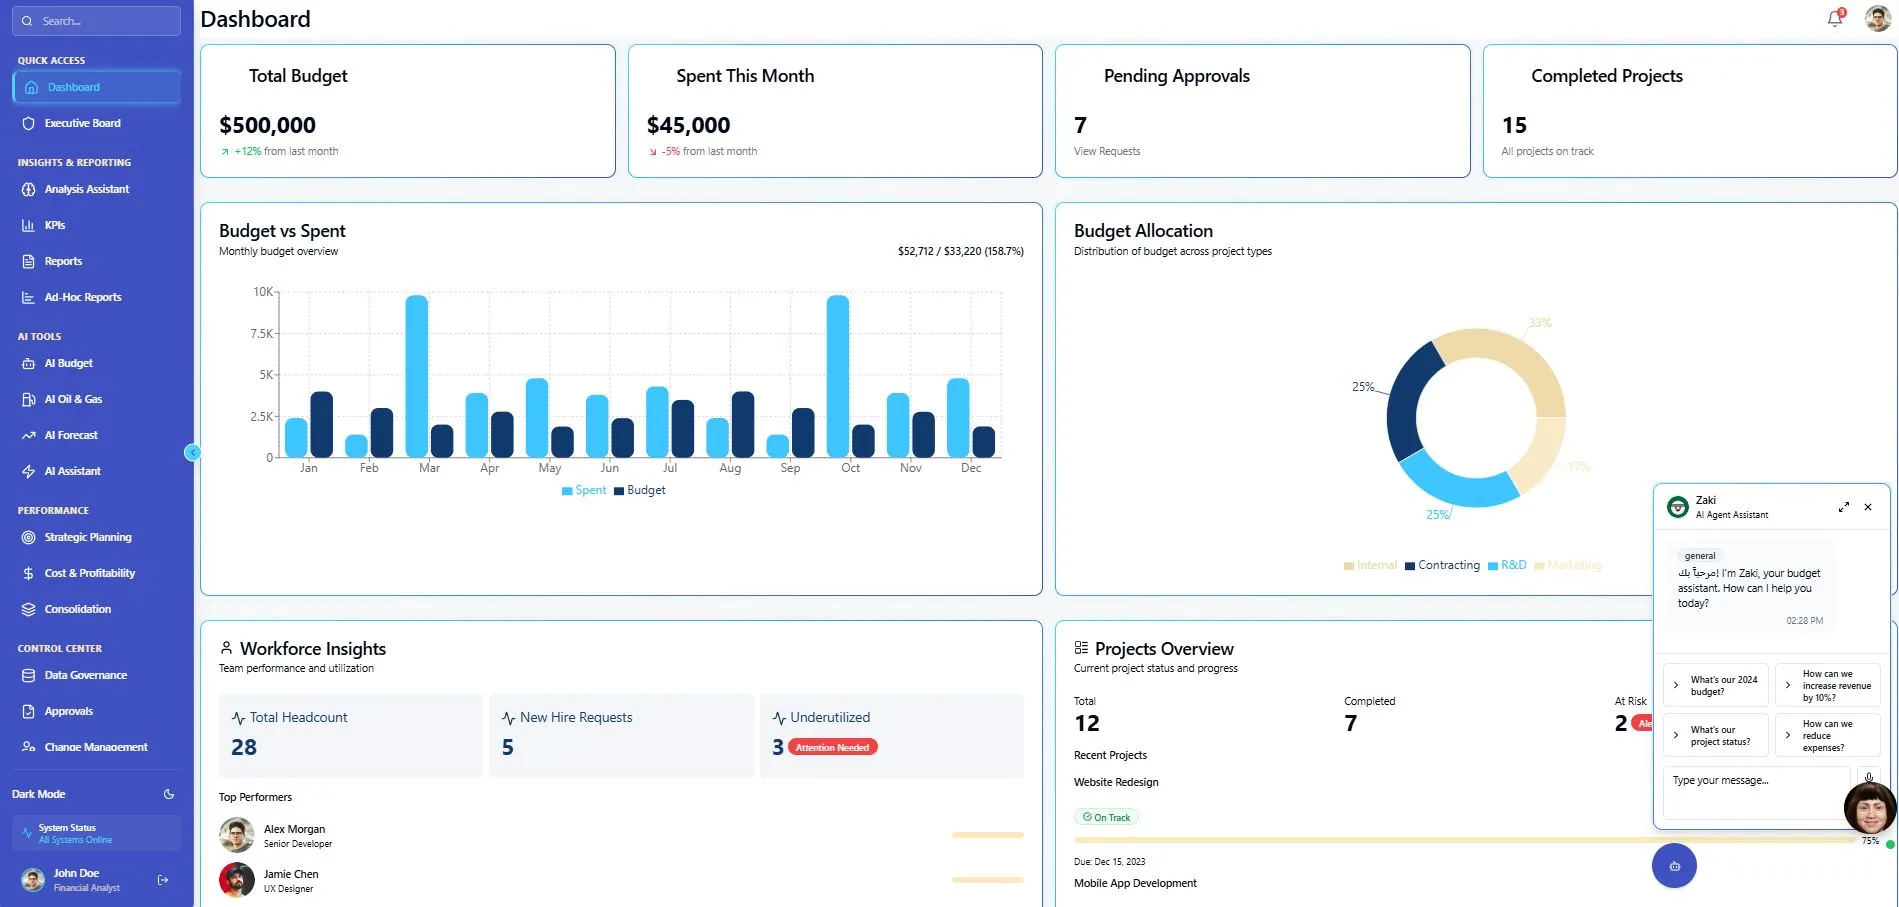
Task: Click the notification bell icon
Action: 1834,18
